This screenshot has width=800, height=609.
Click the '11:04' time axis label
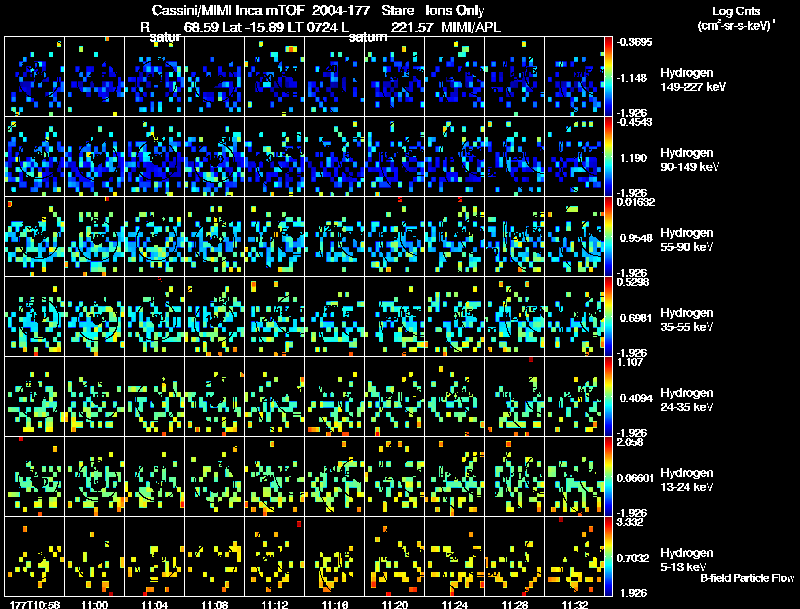click(155, 604)
